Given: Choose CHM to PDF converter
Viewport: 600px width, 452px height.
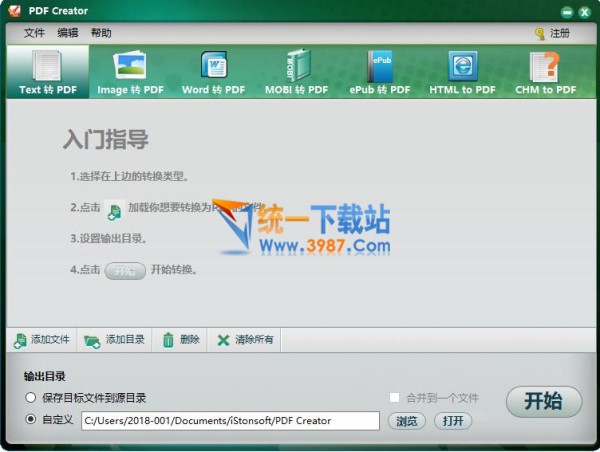Looking at the screenshot, I should [545, 70].
